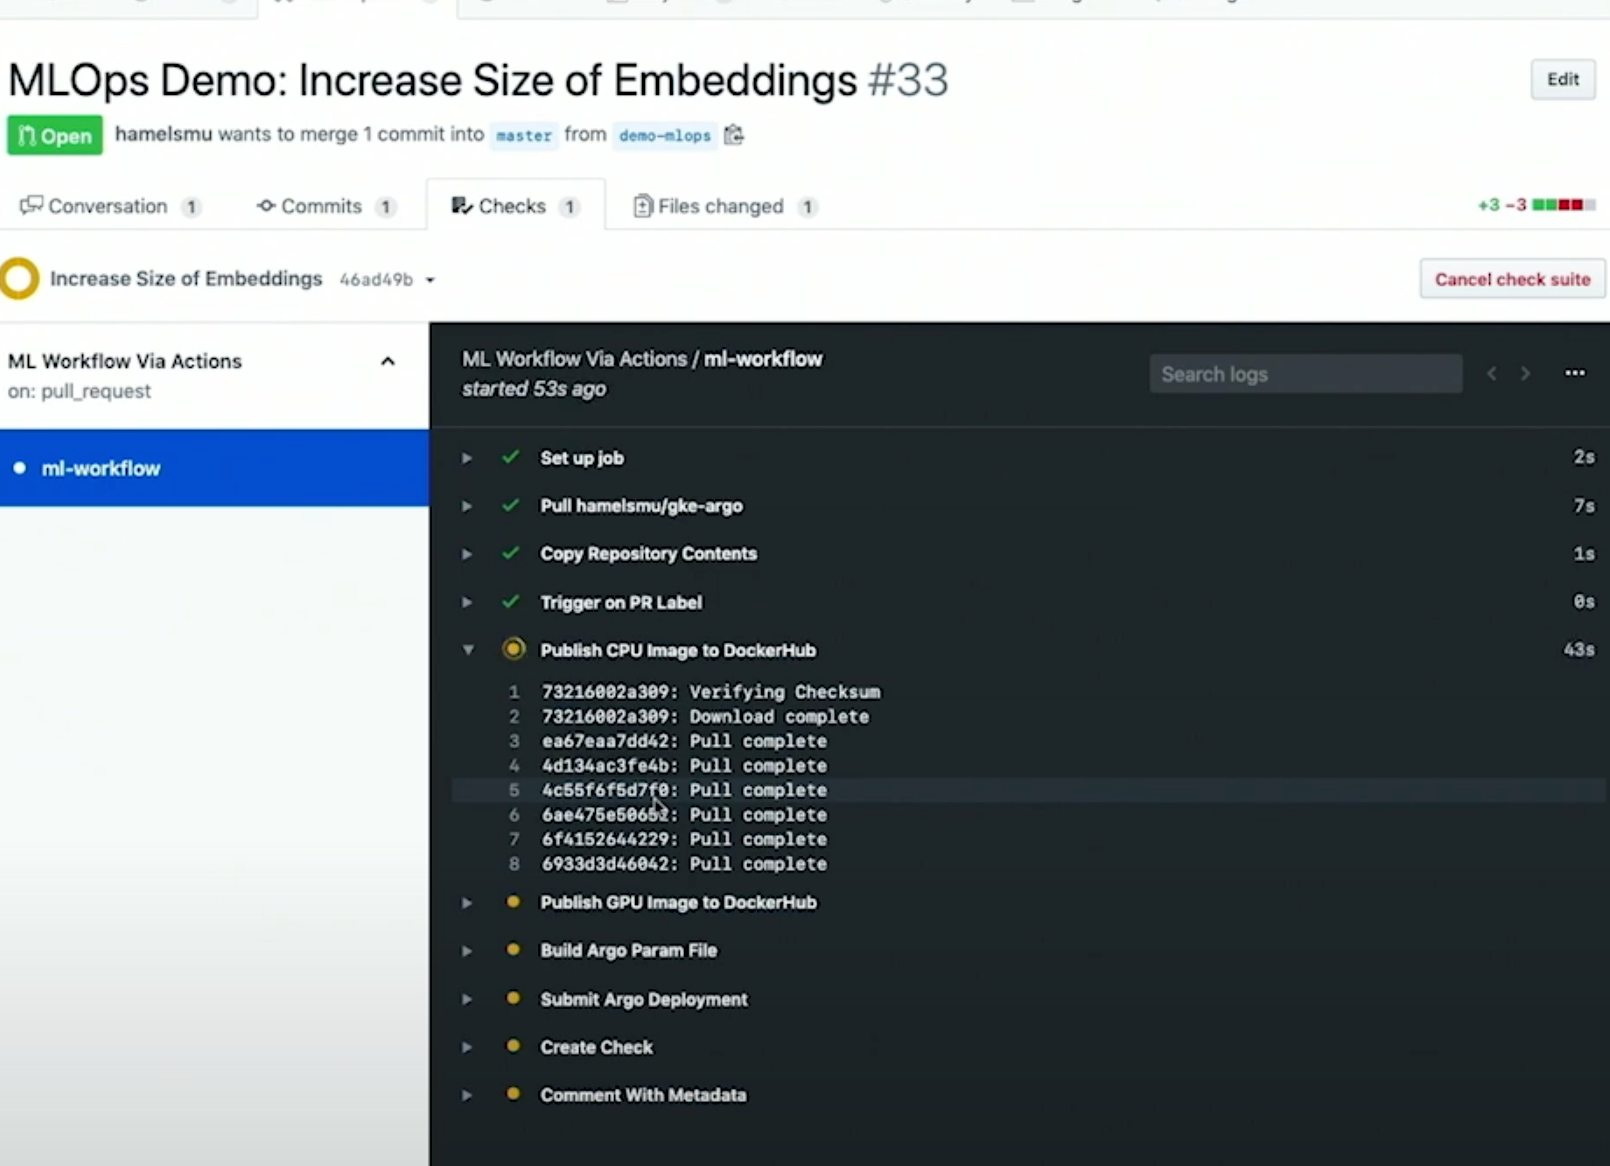
Task: Click the yellow status dot beside Submit Argo Deployment
Action: point(514,999)
